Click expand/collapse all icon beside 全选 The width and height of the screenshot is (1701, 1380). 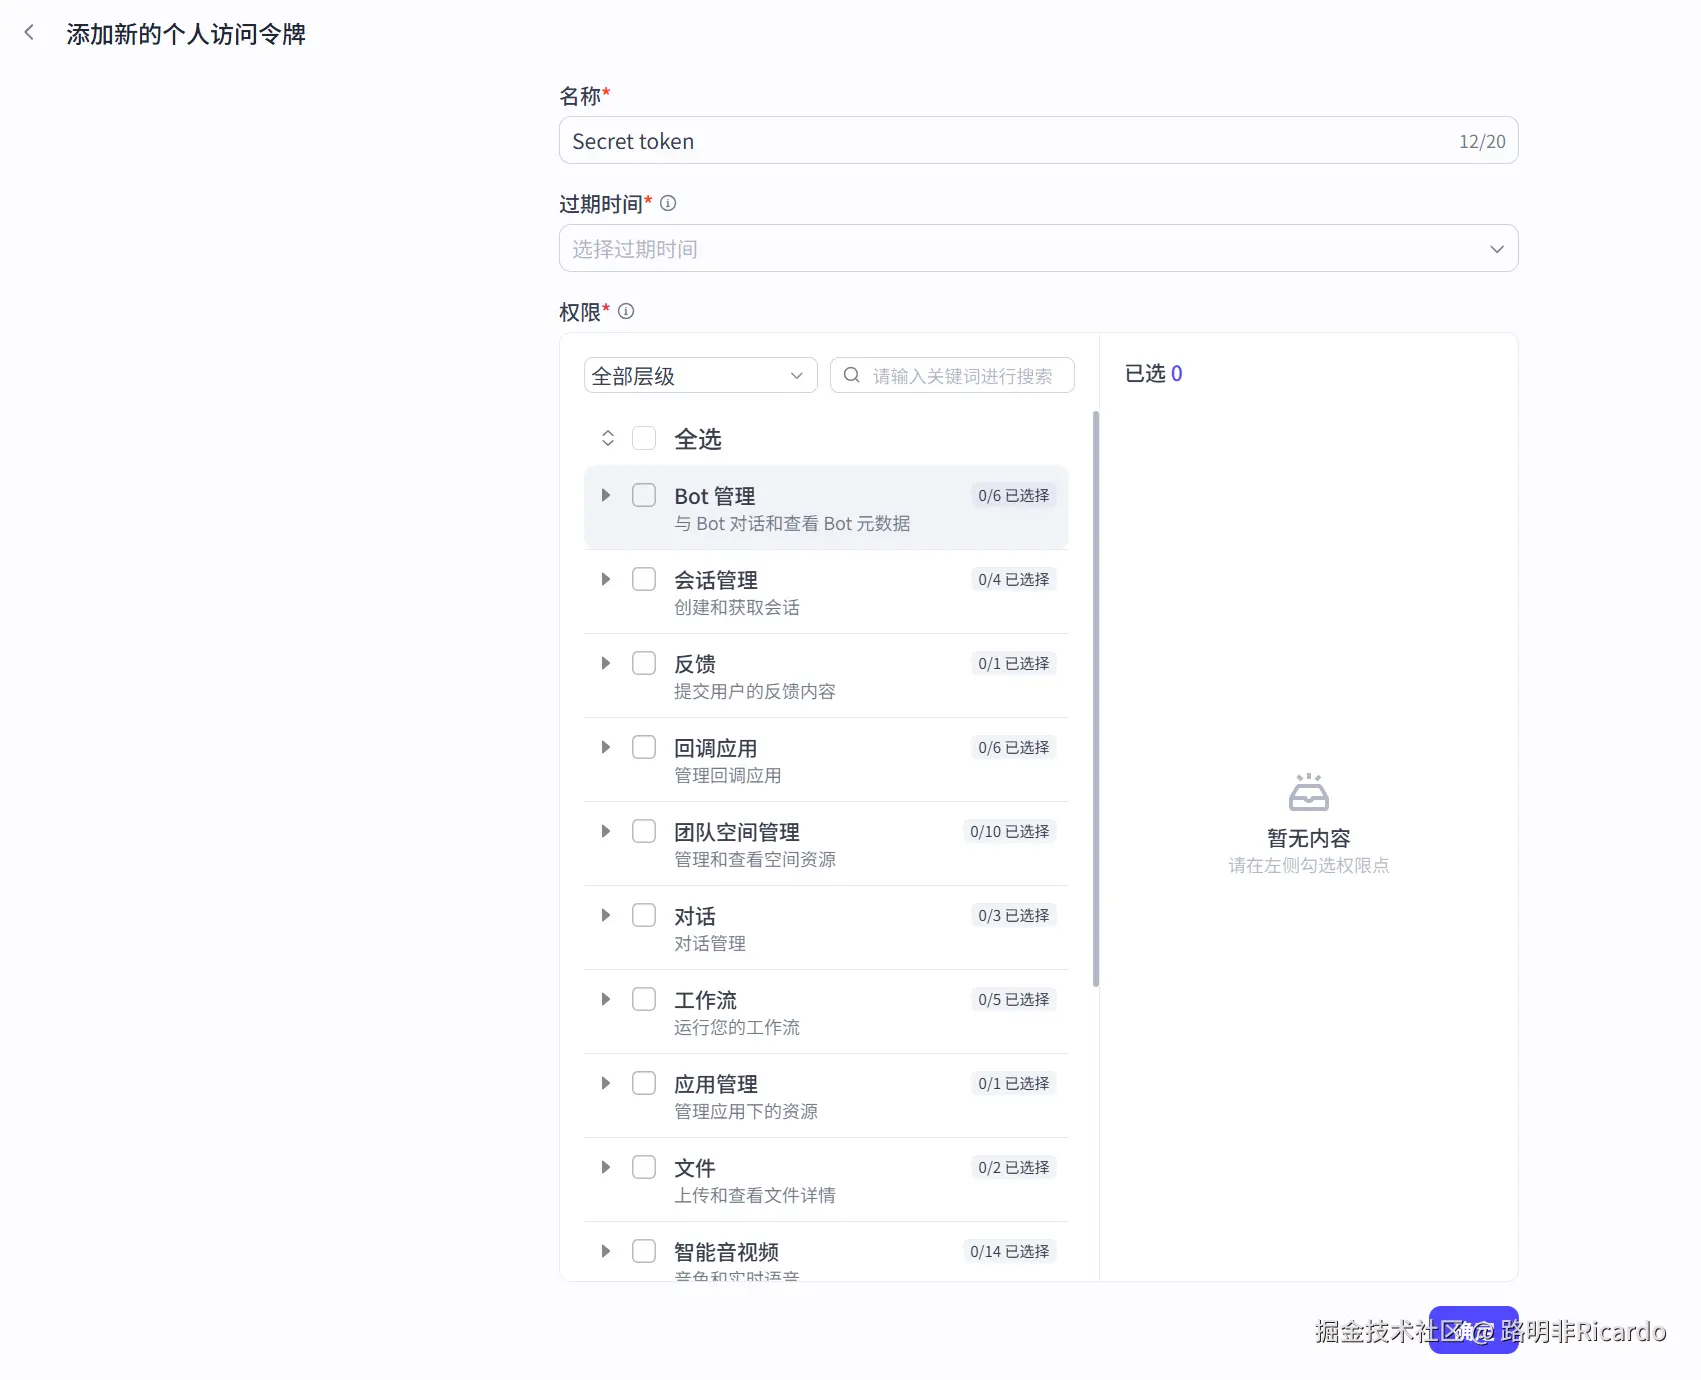click(x=607, y=438)
